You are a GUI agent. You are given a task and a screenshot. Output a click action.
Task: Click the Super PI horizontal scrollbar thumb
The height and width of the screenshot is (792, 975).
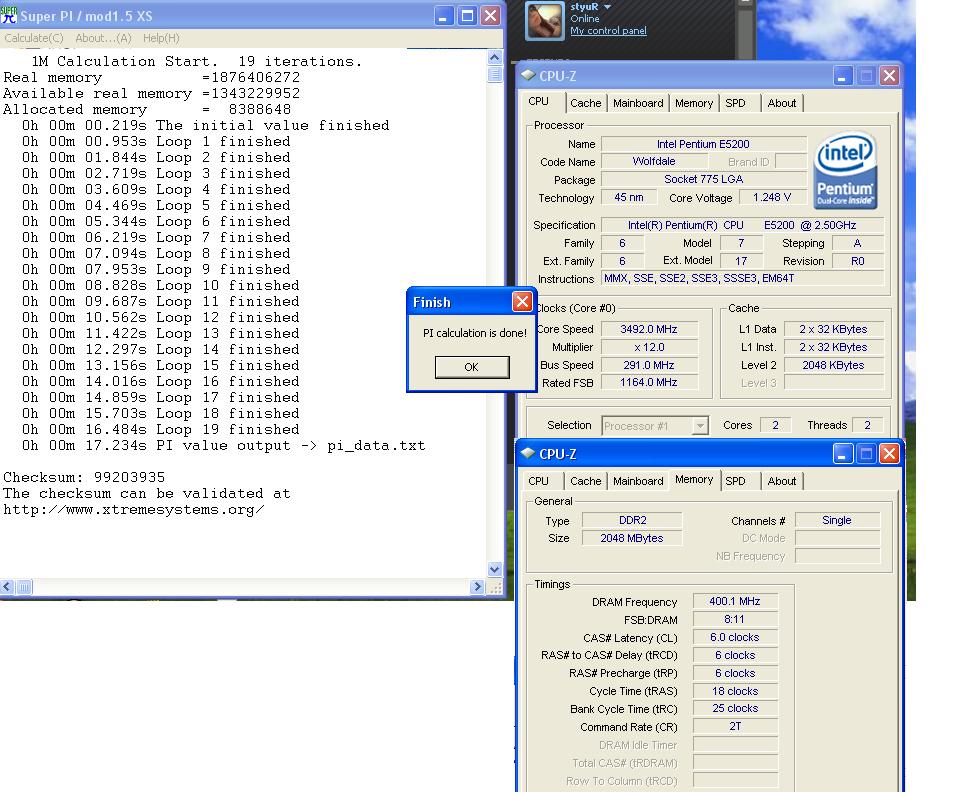click(x=24, y=586)
